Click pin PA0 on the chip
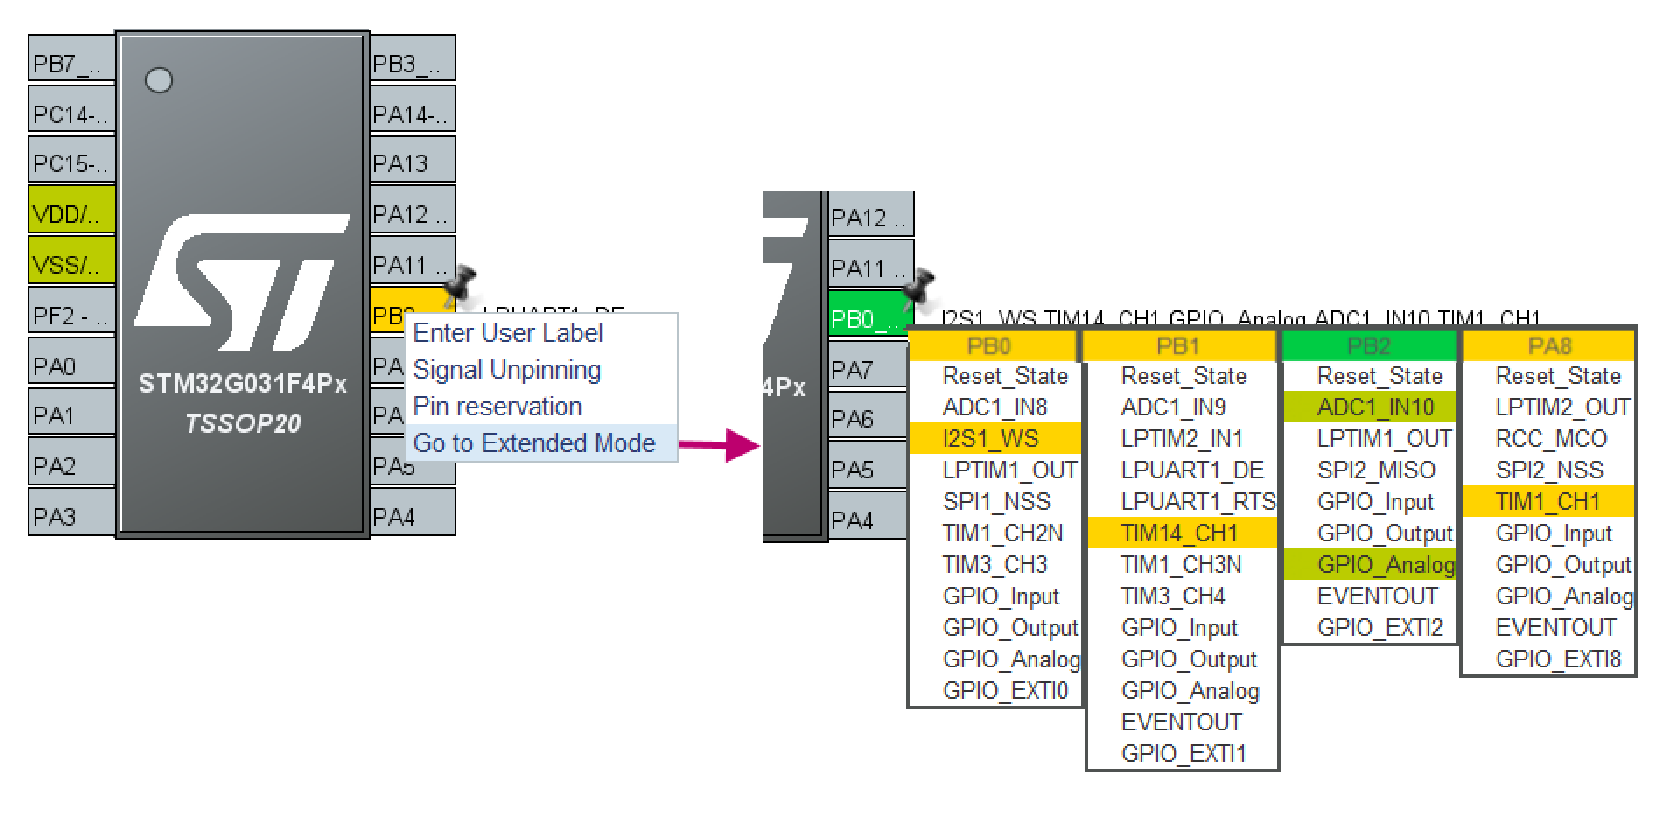This screenshot has width=1667, height=834. tap(71, 362)
